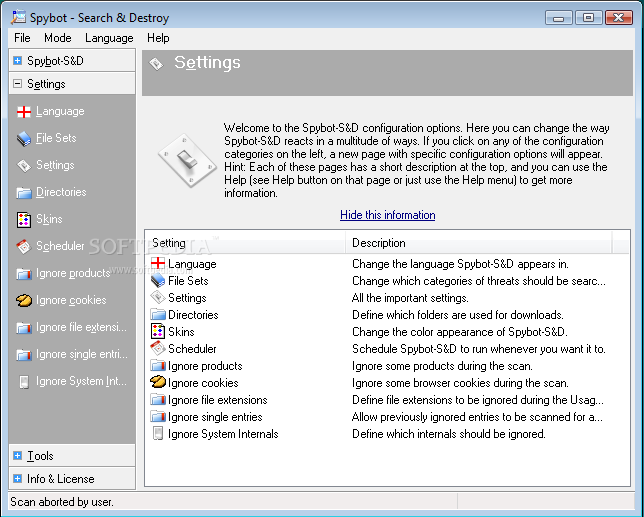The height and width of the screenshot is (517, 644).
Task: Click the File Sets book icon in sidebar
Action: pyautogui.click(x=24, y=139)
